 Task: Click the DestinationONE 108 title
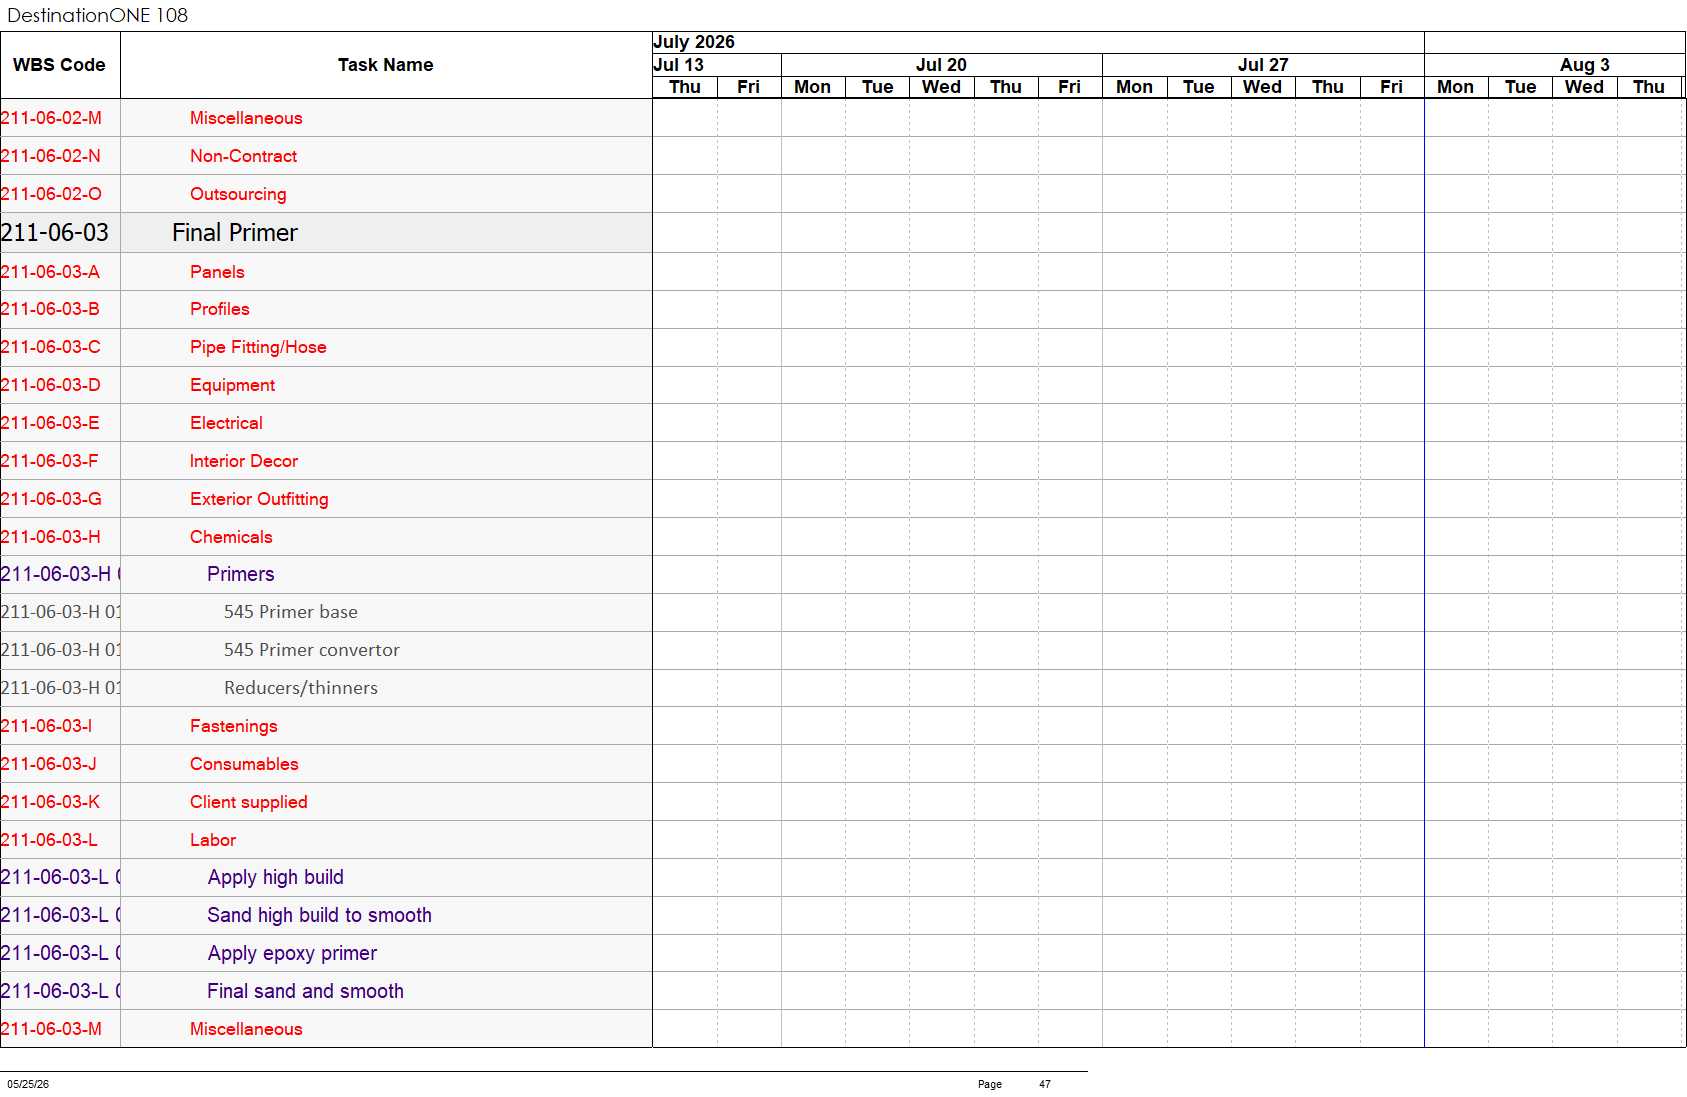pyautogui.click(x=97, y=15)
